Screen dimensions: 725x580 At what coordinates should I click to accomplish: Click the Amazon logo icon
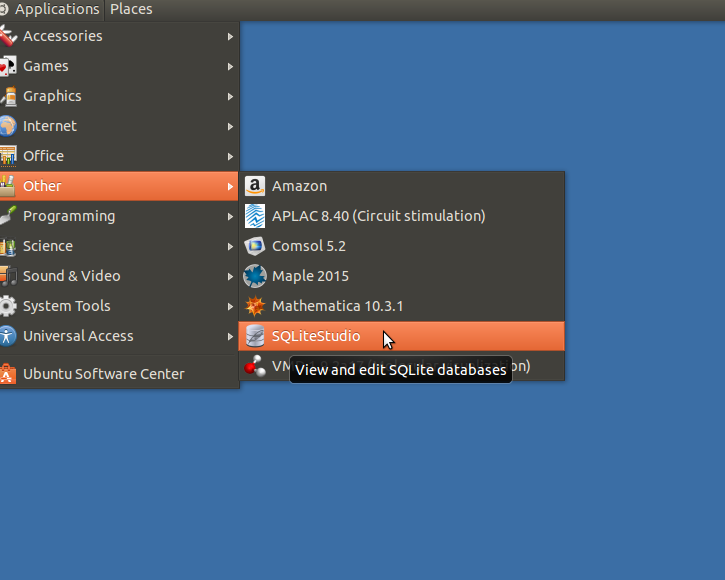point(255,186)
